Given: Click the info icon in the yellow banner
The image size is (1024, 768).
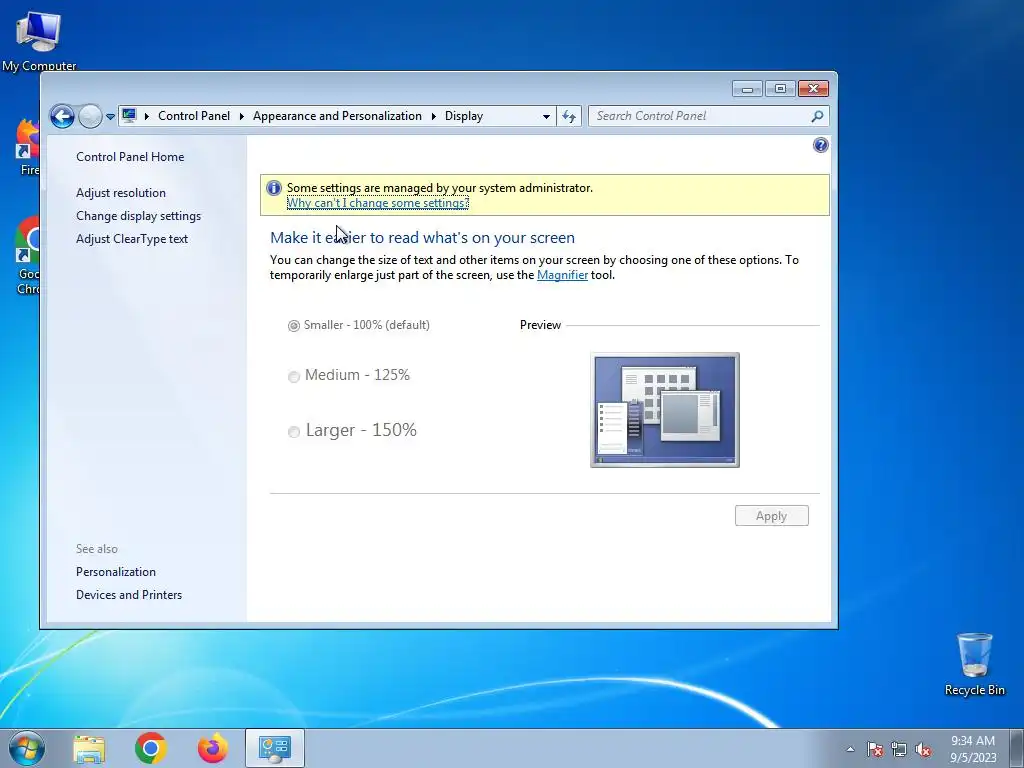Looking at the screenshot, I should point(274,188).
